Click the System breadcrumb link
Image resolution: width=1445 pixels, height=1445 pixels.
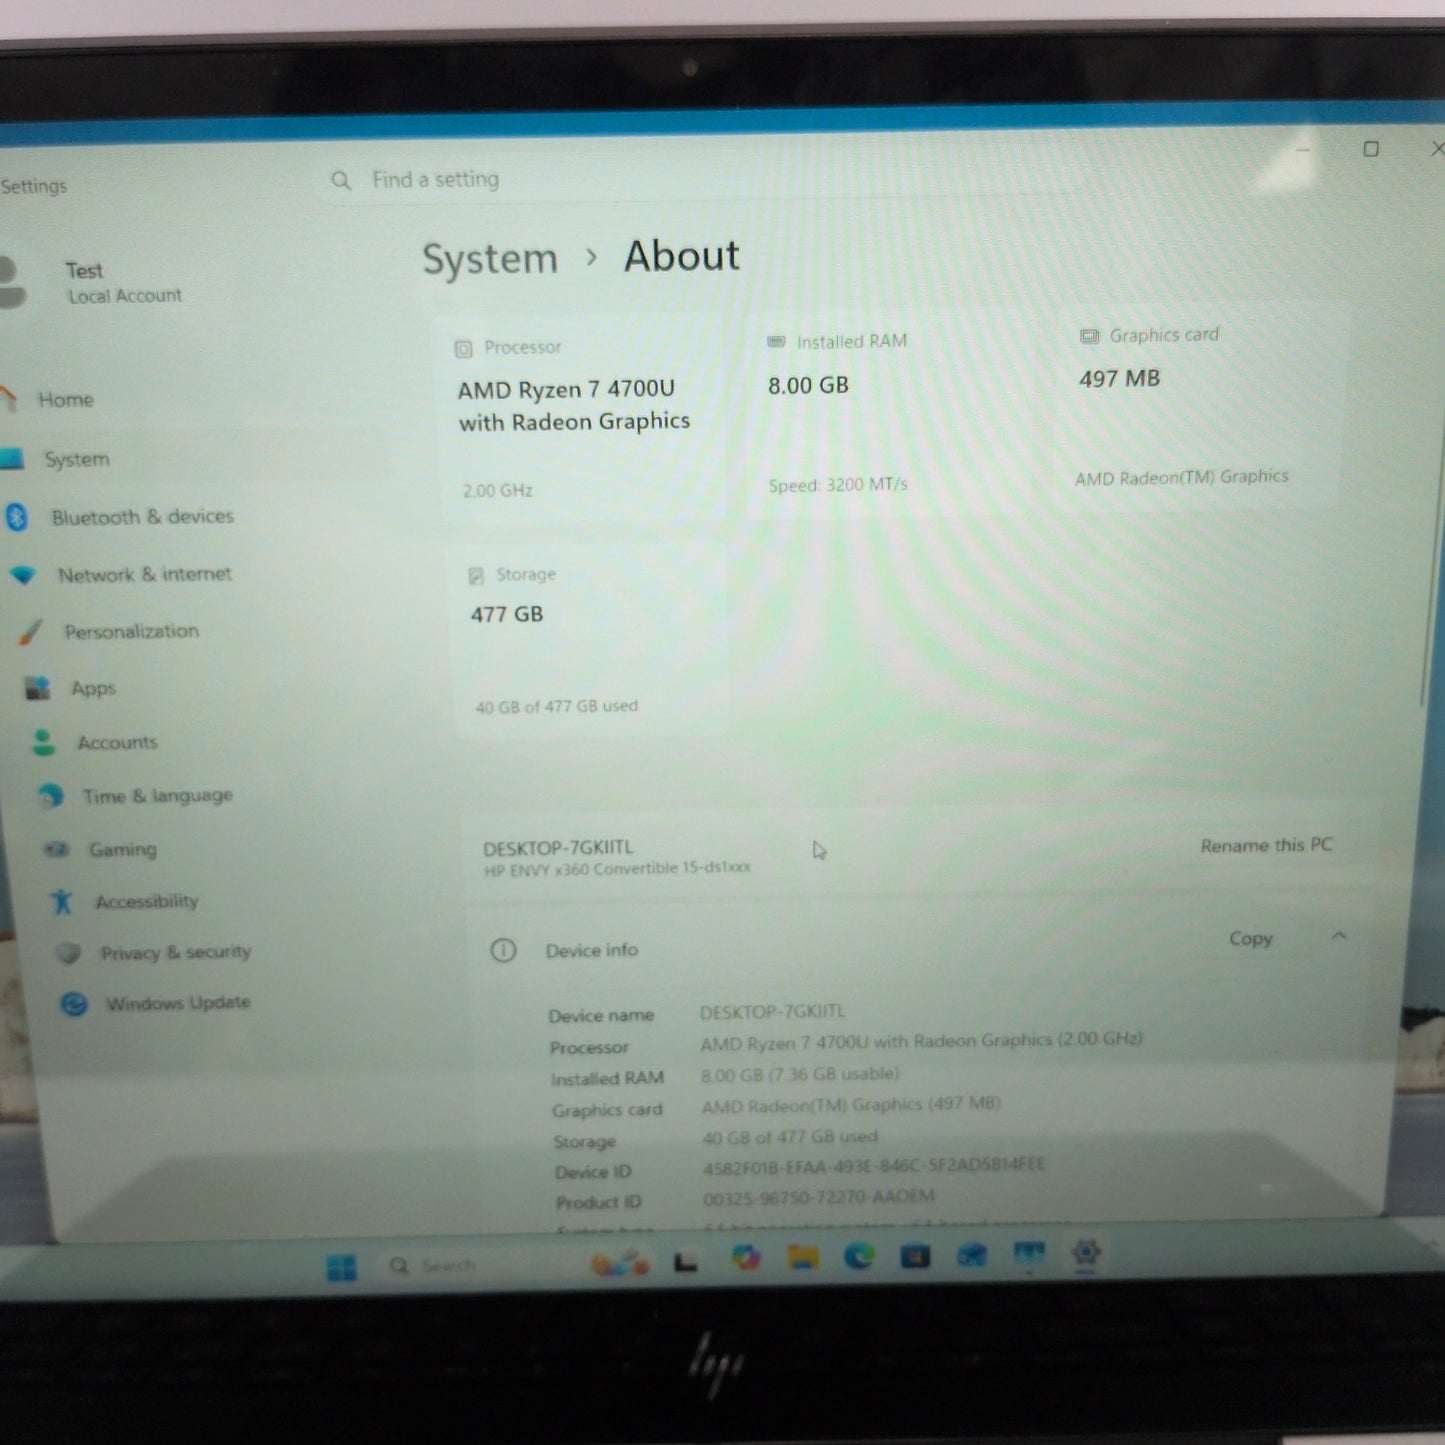490,259
